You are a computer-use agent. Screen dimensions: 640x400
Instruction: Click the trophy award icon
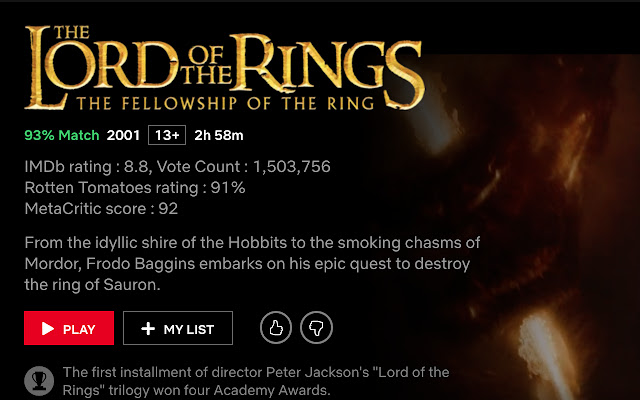click(40, 381)
